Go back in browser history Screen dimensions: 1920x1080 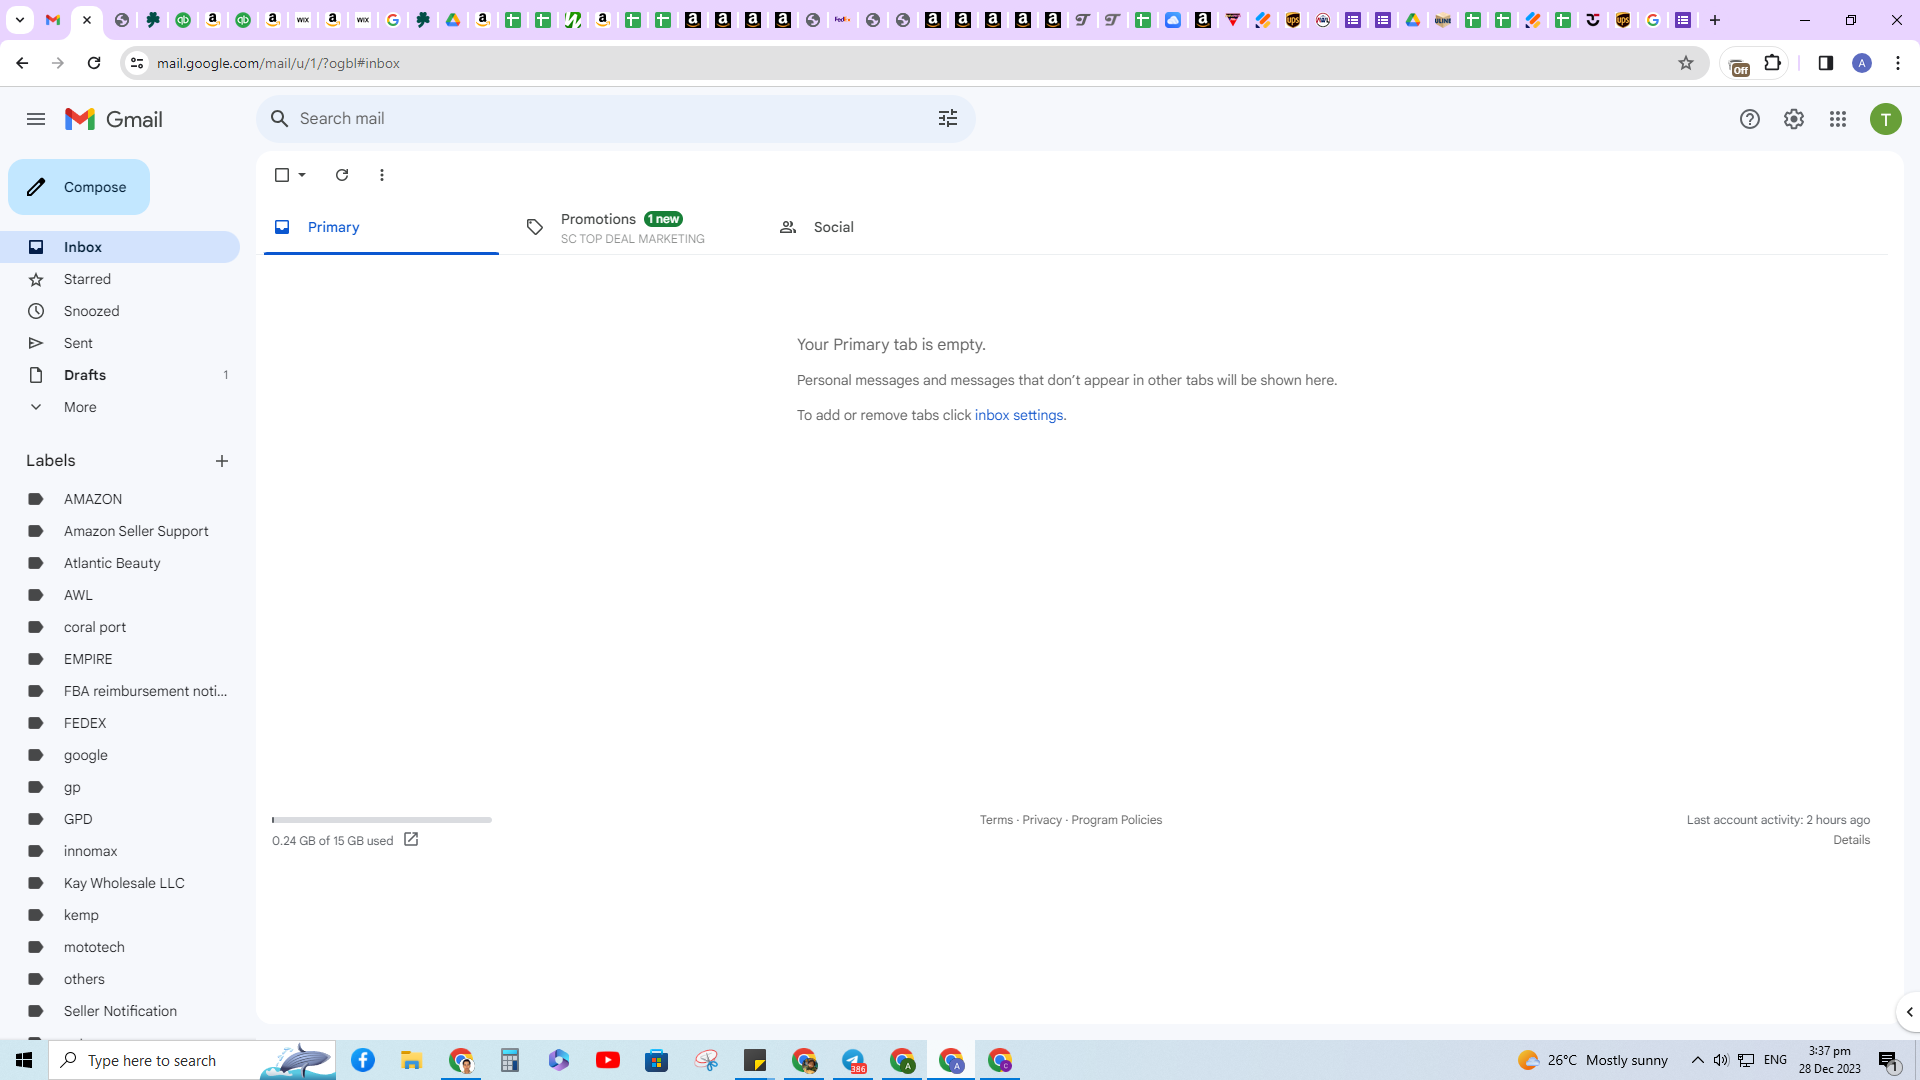pos(22,63)
